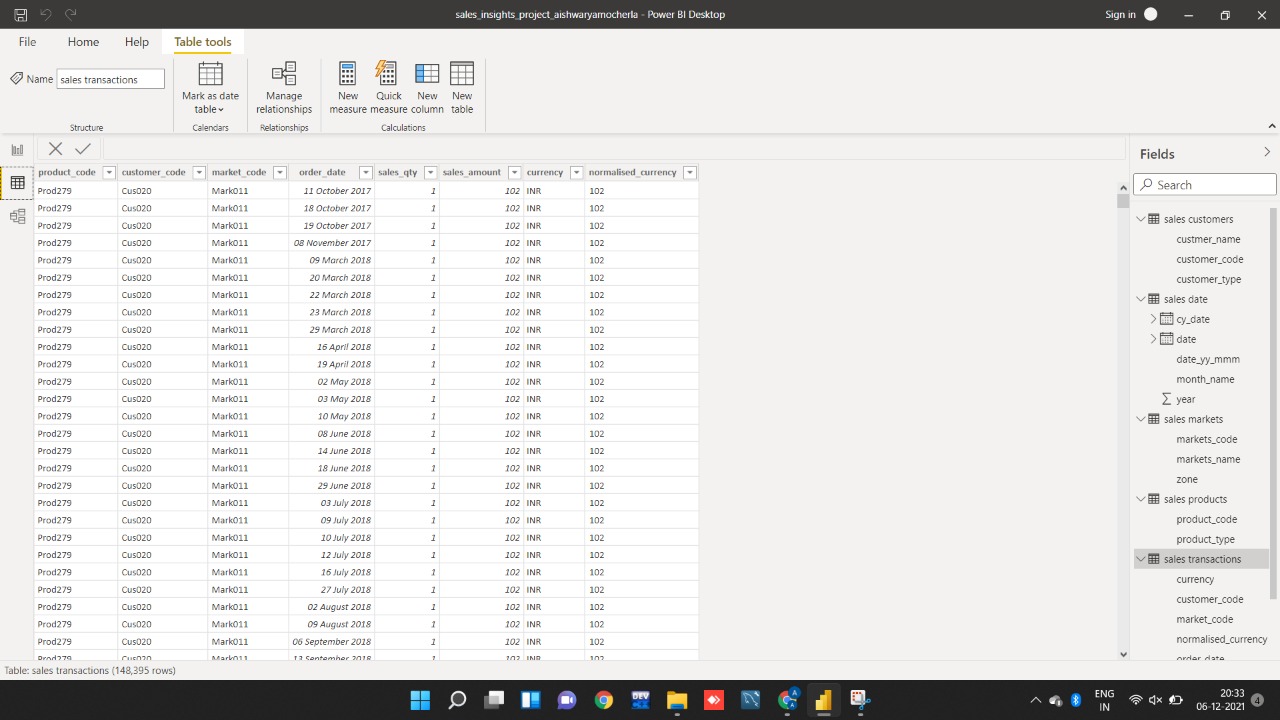Click the Redo arrow icon
Screen dimensions: 1280x720
click(70, 15)
